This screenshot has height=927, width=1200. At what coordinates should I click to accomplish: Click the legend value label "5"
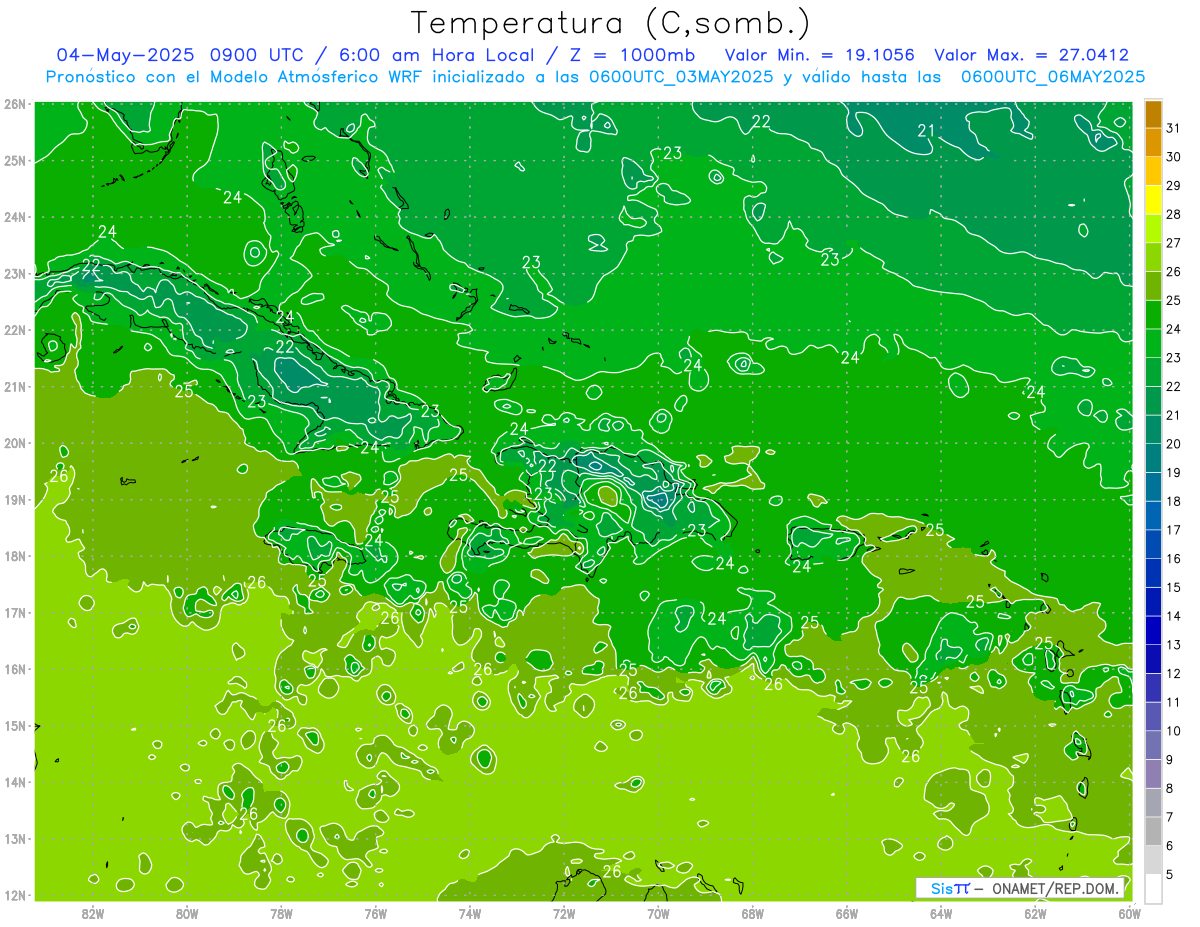(x=1170, y=874)
